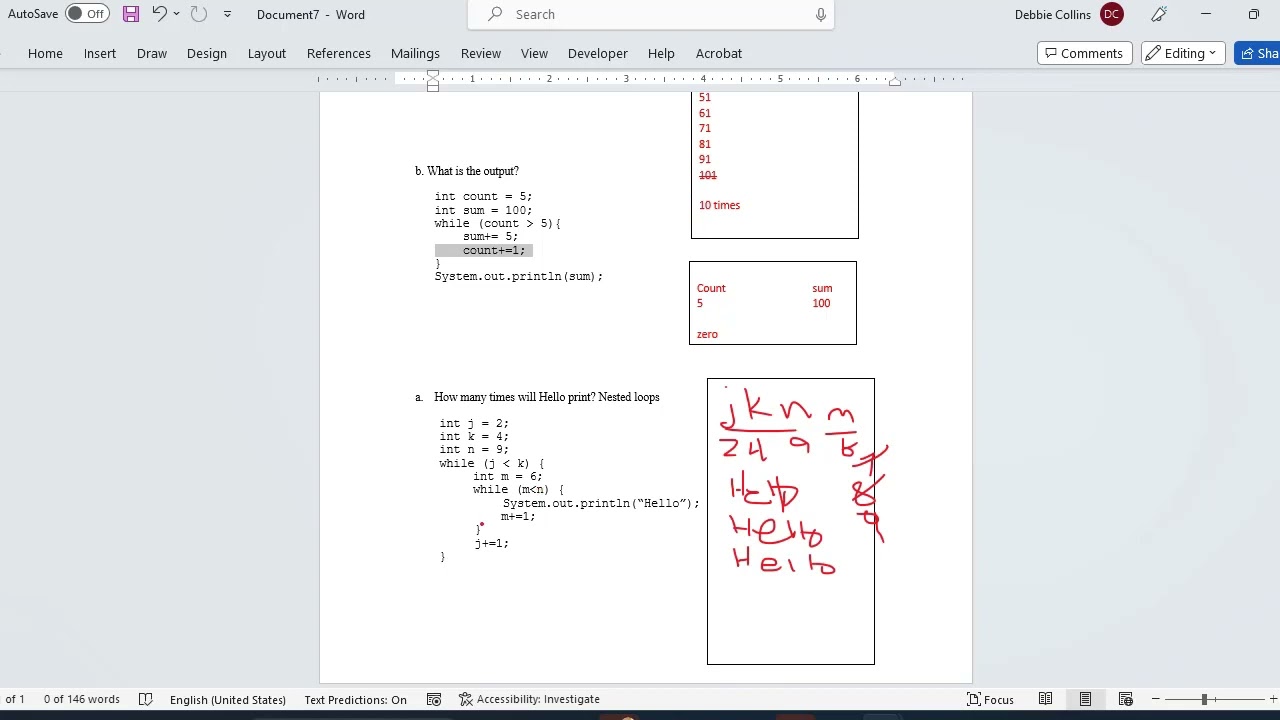Click the macro recording icon in status bar
The width and height of the screenshot is (1280, 720).
(434, 699)
